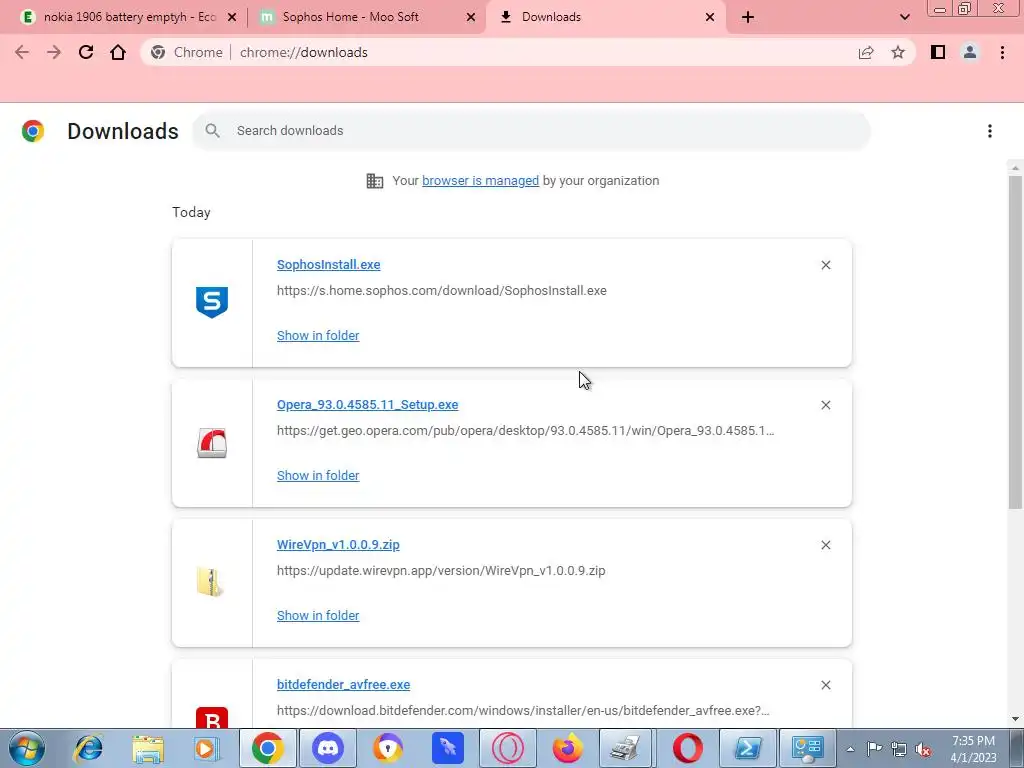Open Firefox from the taskbar

point(567,748)
